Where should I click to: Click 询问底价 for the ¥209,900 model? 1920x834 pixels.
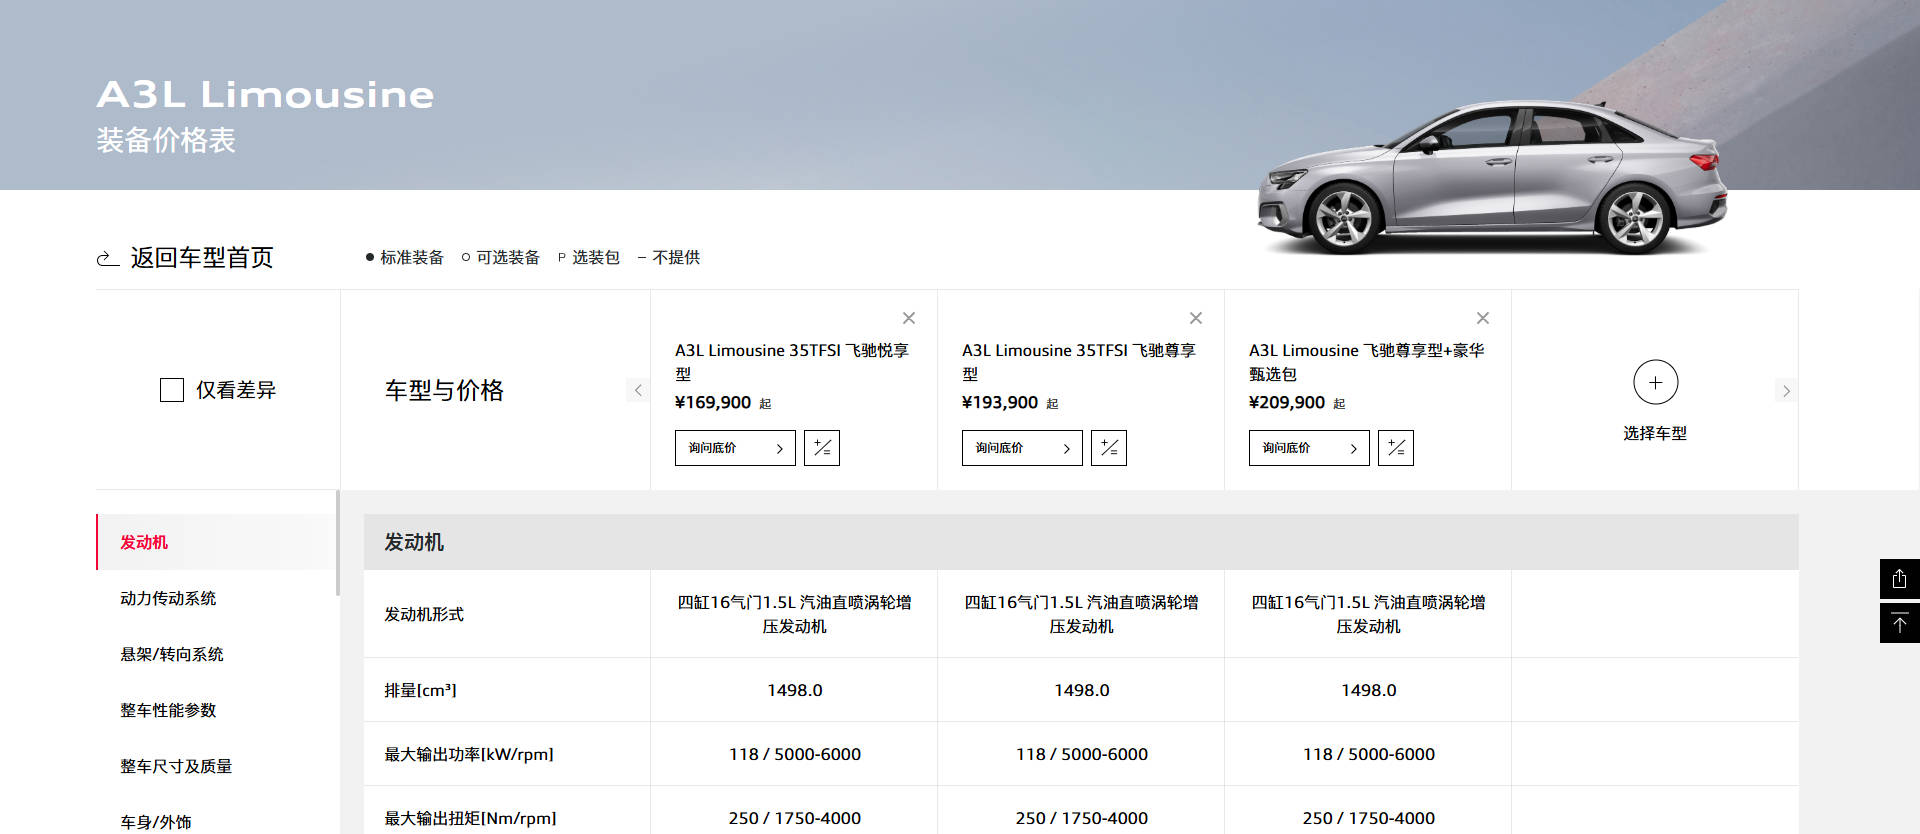click(x=1309, y=448)
